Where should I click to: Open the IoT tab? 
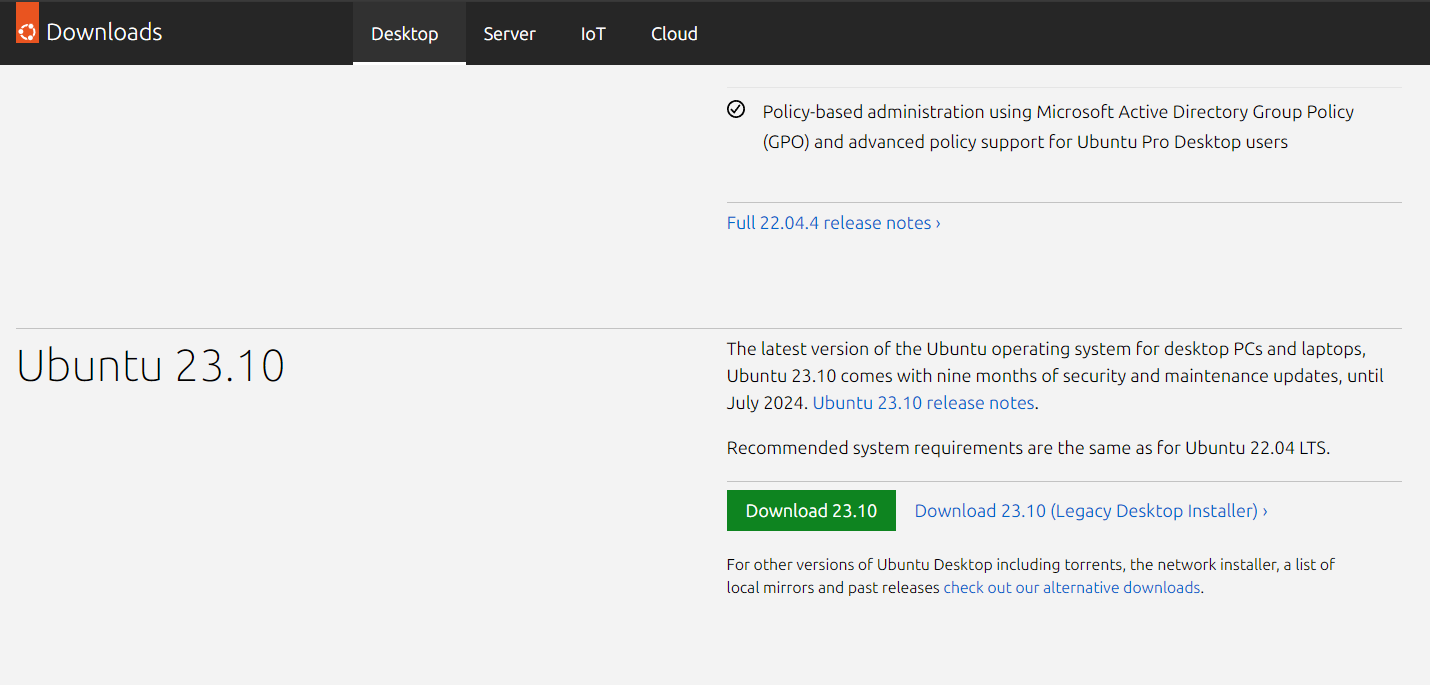point(593,33)
